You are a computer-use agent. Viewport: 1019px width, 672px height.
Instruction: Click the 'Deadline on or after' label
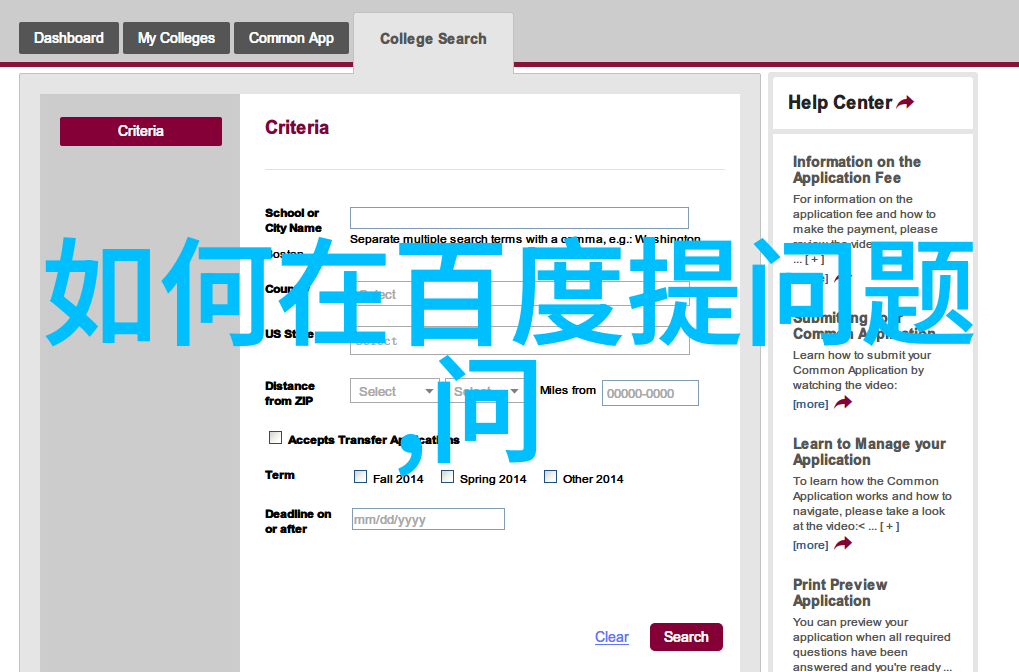click(298, 521)
